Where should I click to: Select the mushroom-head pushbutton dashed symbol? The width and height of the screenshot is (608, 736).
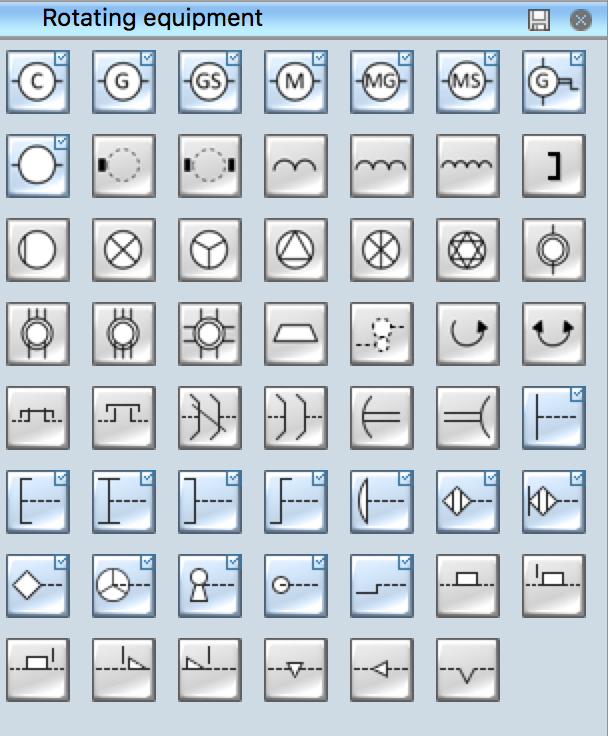(382, 502)
